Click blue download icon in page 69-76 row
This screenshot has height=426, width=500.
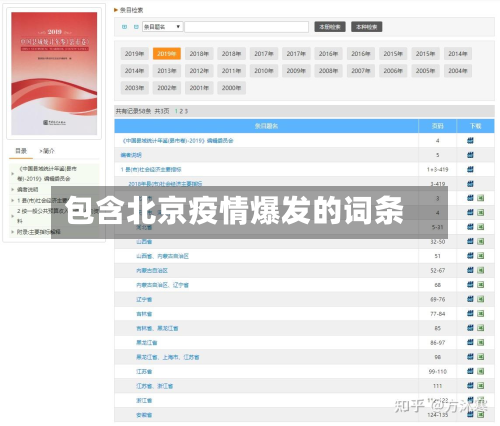tap(470, 299)
